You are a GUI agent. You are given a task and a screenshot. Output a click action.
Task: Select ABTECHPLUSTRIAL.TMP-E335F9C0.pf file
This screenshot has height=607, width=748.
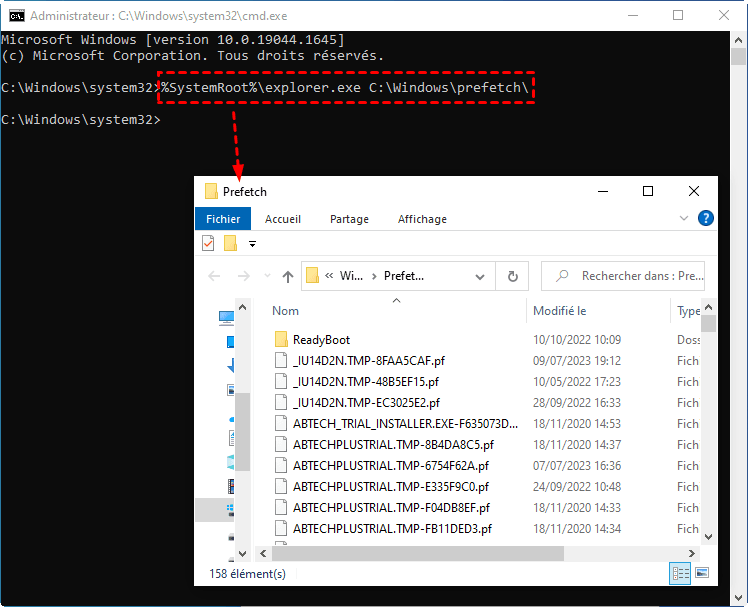point(391,487)
